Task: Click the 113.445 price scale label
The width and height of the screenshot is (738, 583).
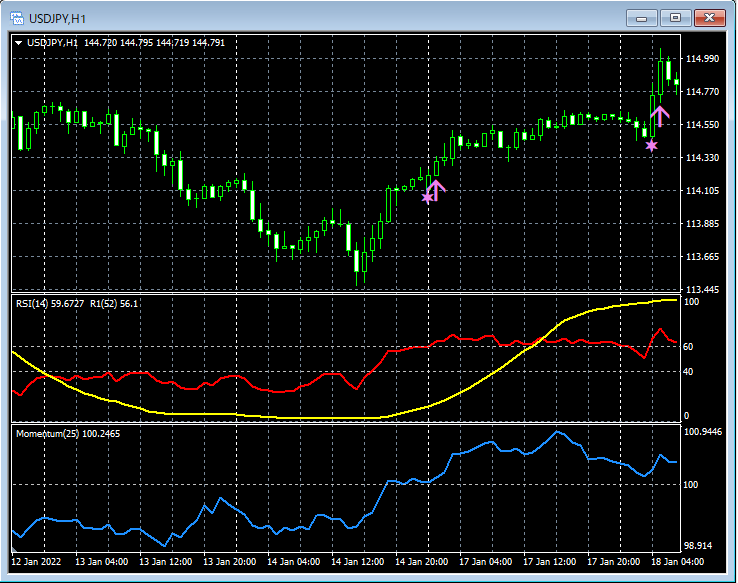Action: tap(702, 289)
